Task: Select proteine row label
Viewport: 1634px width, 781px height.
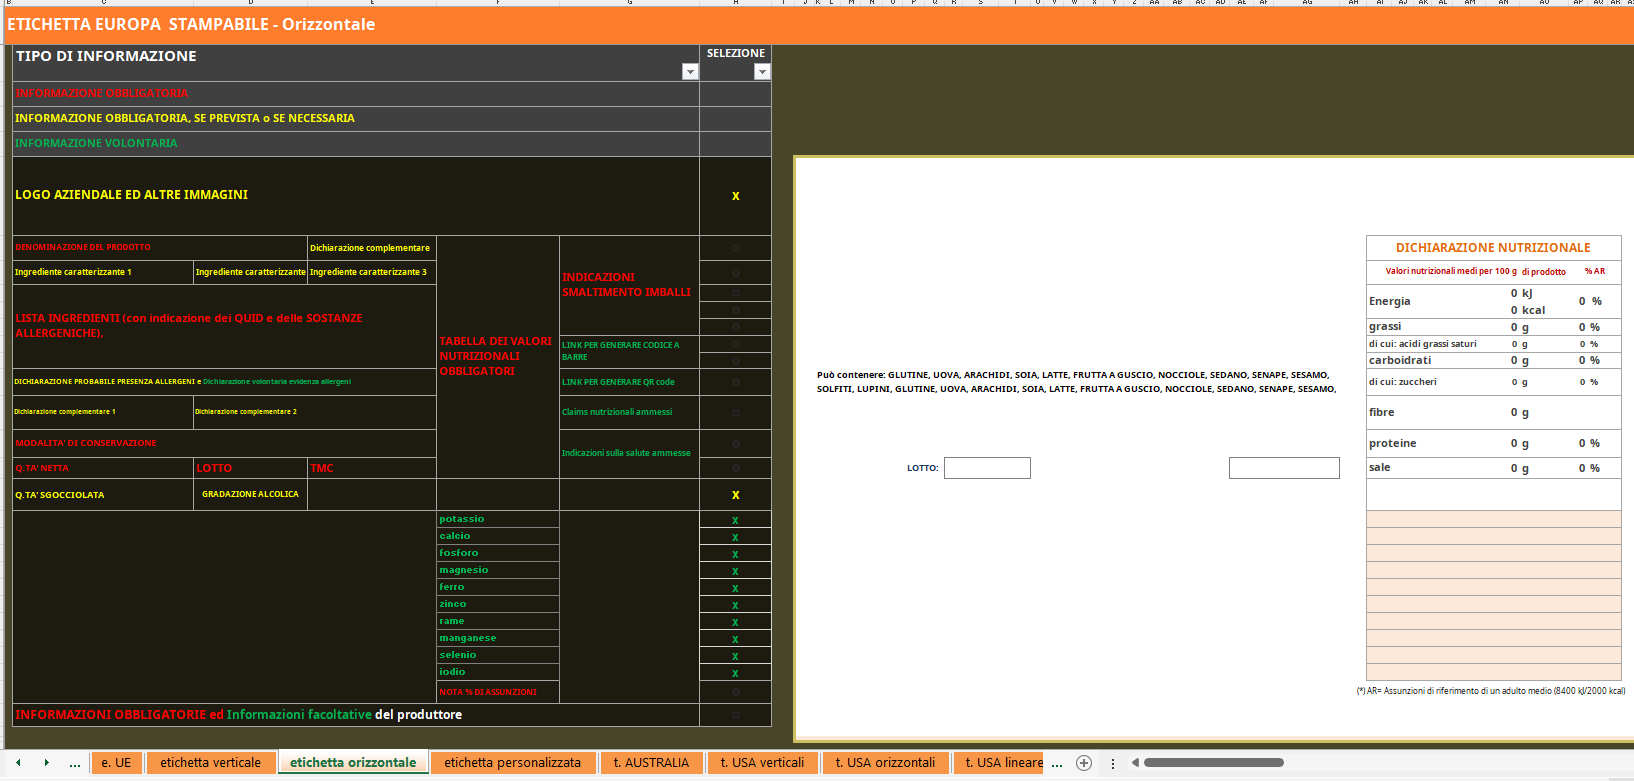Action: 1393,444
